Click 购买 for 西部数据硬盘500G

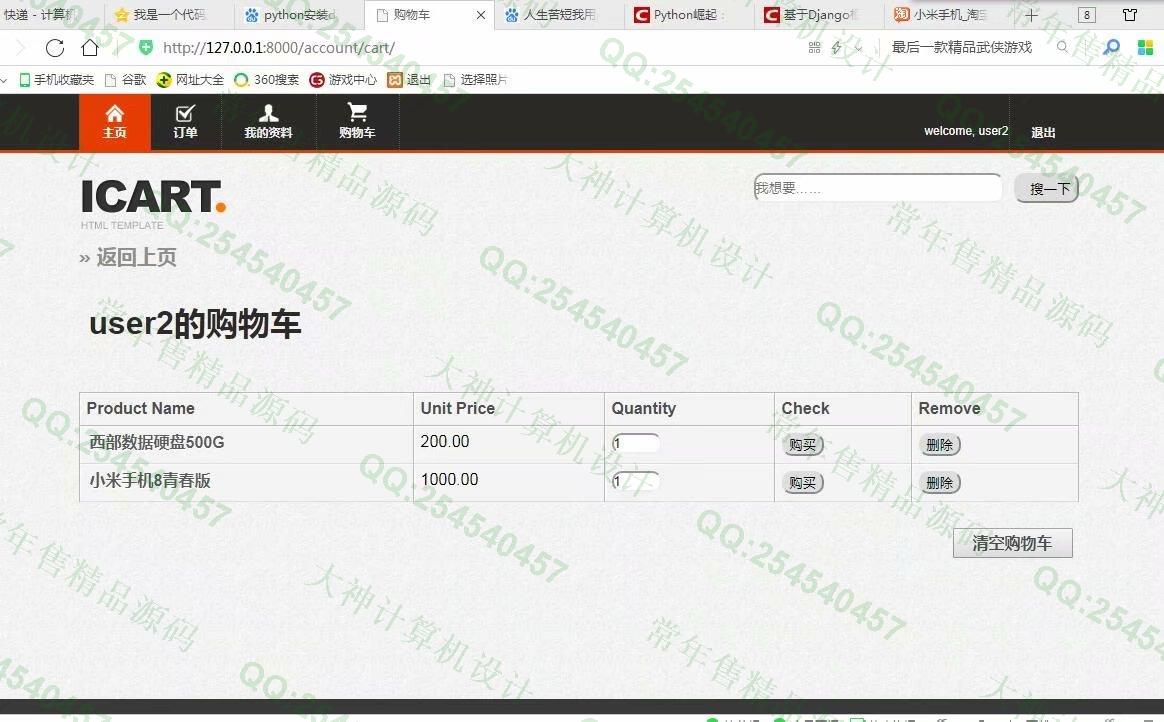click(x=802, y=444)
